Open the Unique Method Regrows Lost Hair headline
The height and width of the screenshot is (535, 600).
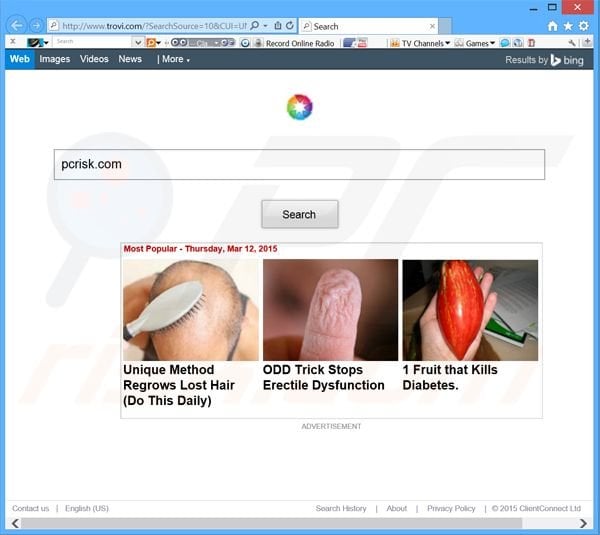179,385
